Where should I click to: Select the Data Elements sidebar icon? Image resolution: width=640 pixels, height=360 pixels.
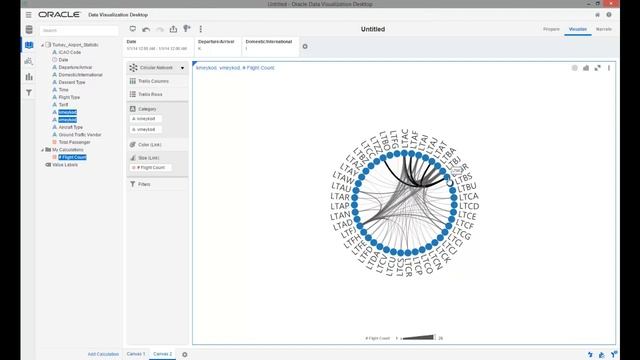point(29,45)
